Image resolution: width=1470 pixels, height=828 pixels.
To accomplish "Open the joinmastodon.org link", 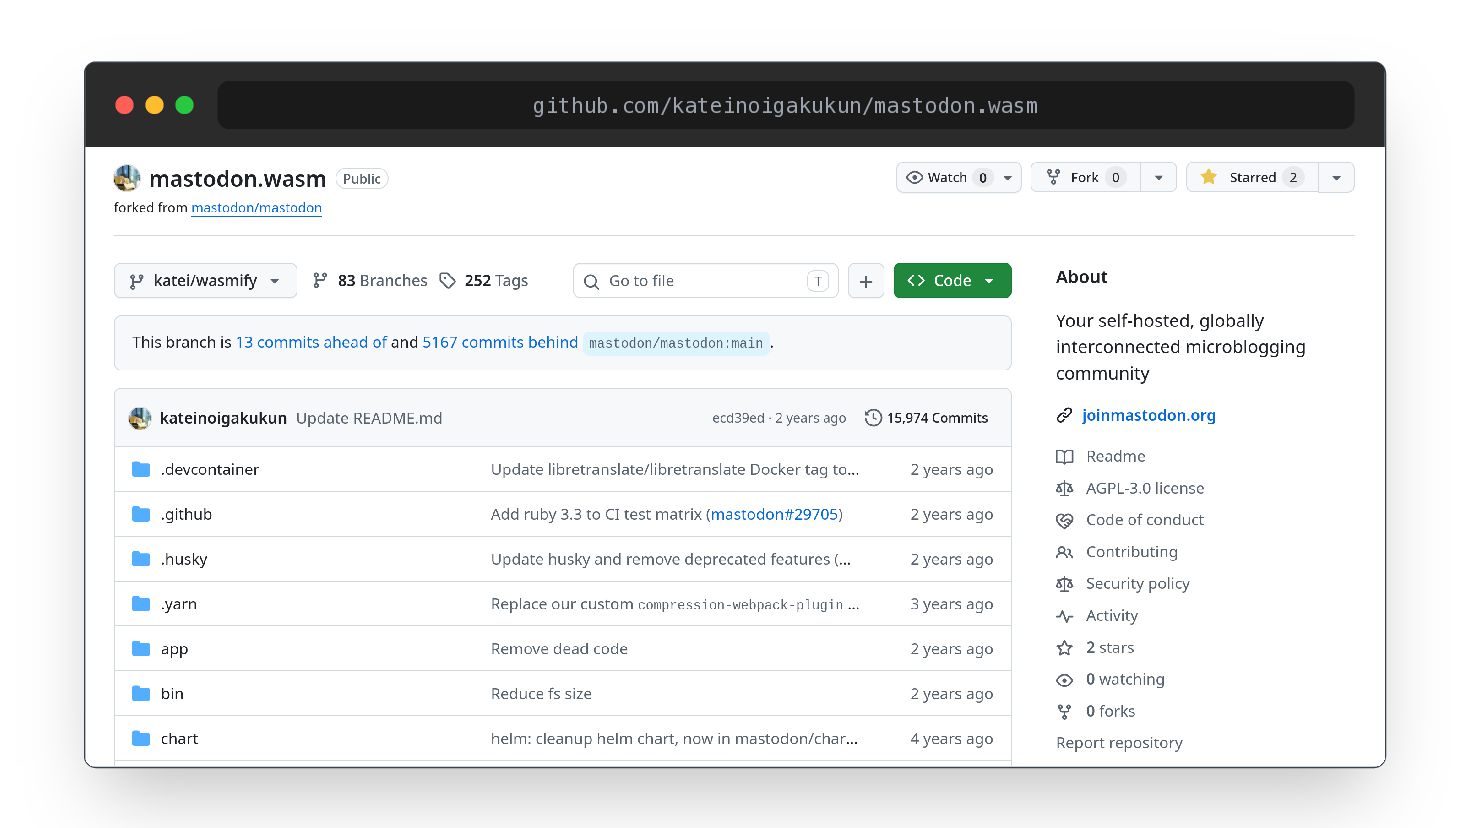I will tap(1149, 415).
